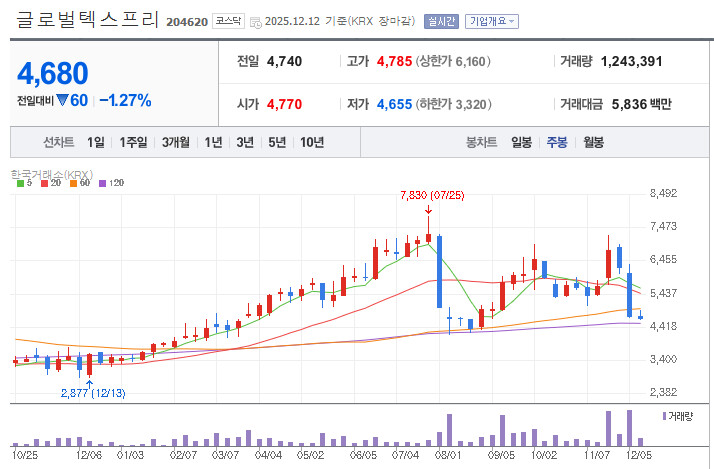Click the 하한가 3,320 text

(453, 104)
